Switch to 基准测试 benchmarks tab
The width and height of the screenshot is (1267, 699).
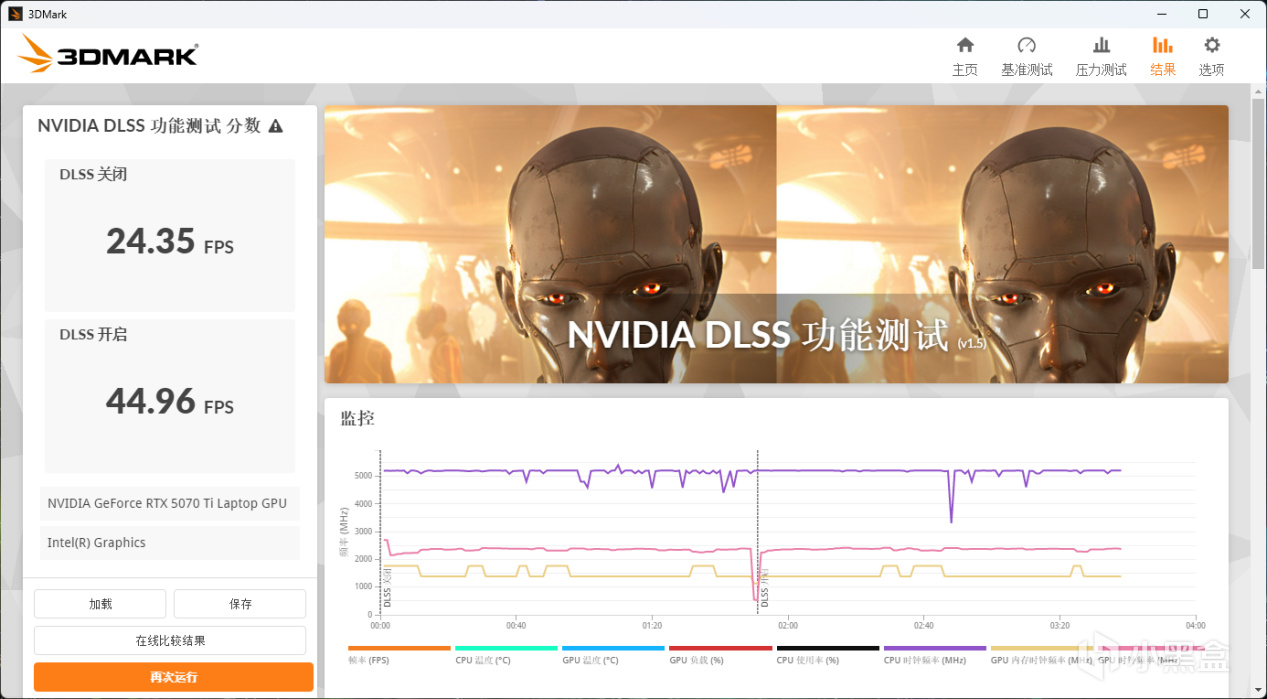pyautogui.click(x=1027, y=57)
